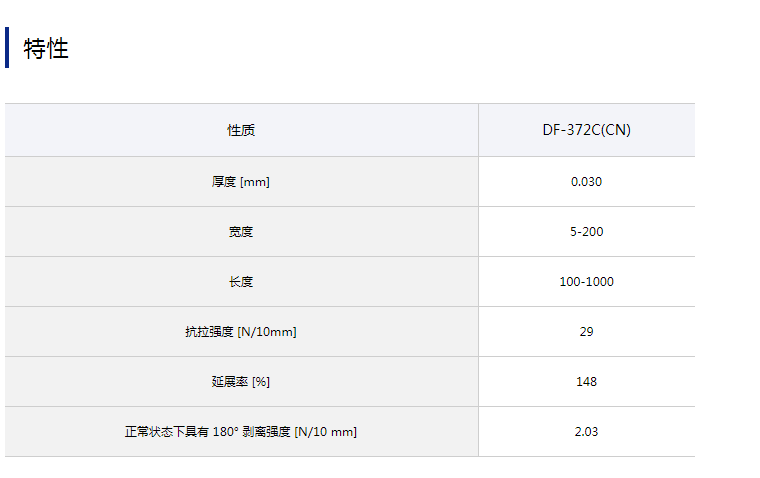
Task: Select the 5-200 width value
Action: pyautogui.click(x=586, y=232)
